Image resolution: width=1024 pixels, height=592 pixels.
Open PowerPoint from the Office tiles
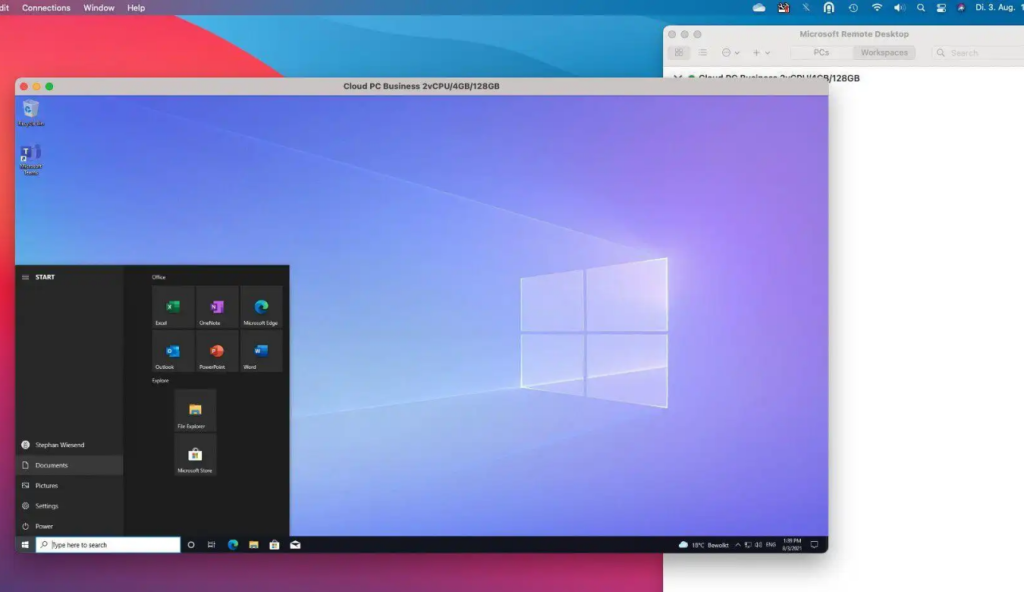216,351
